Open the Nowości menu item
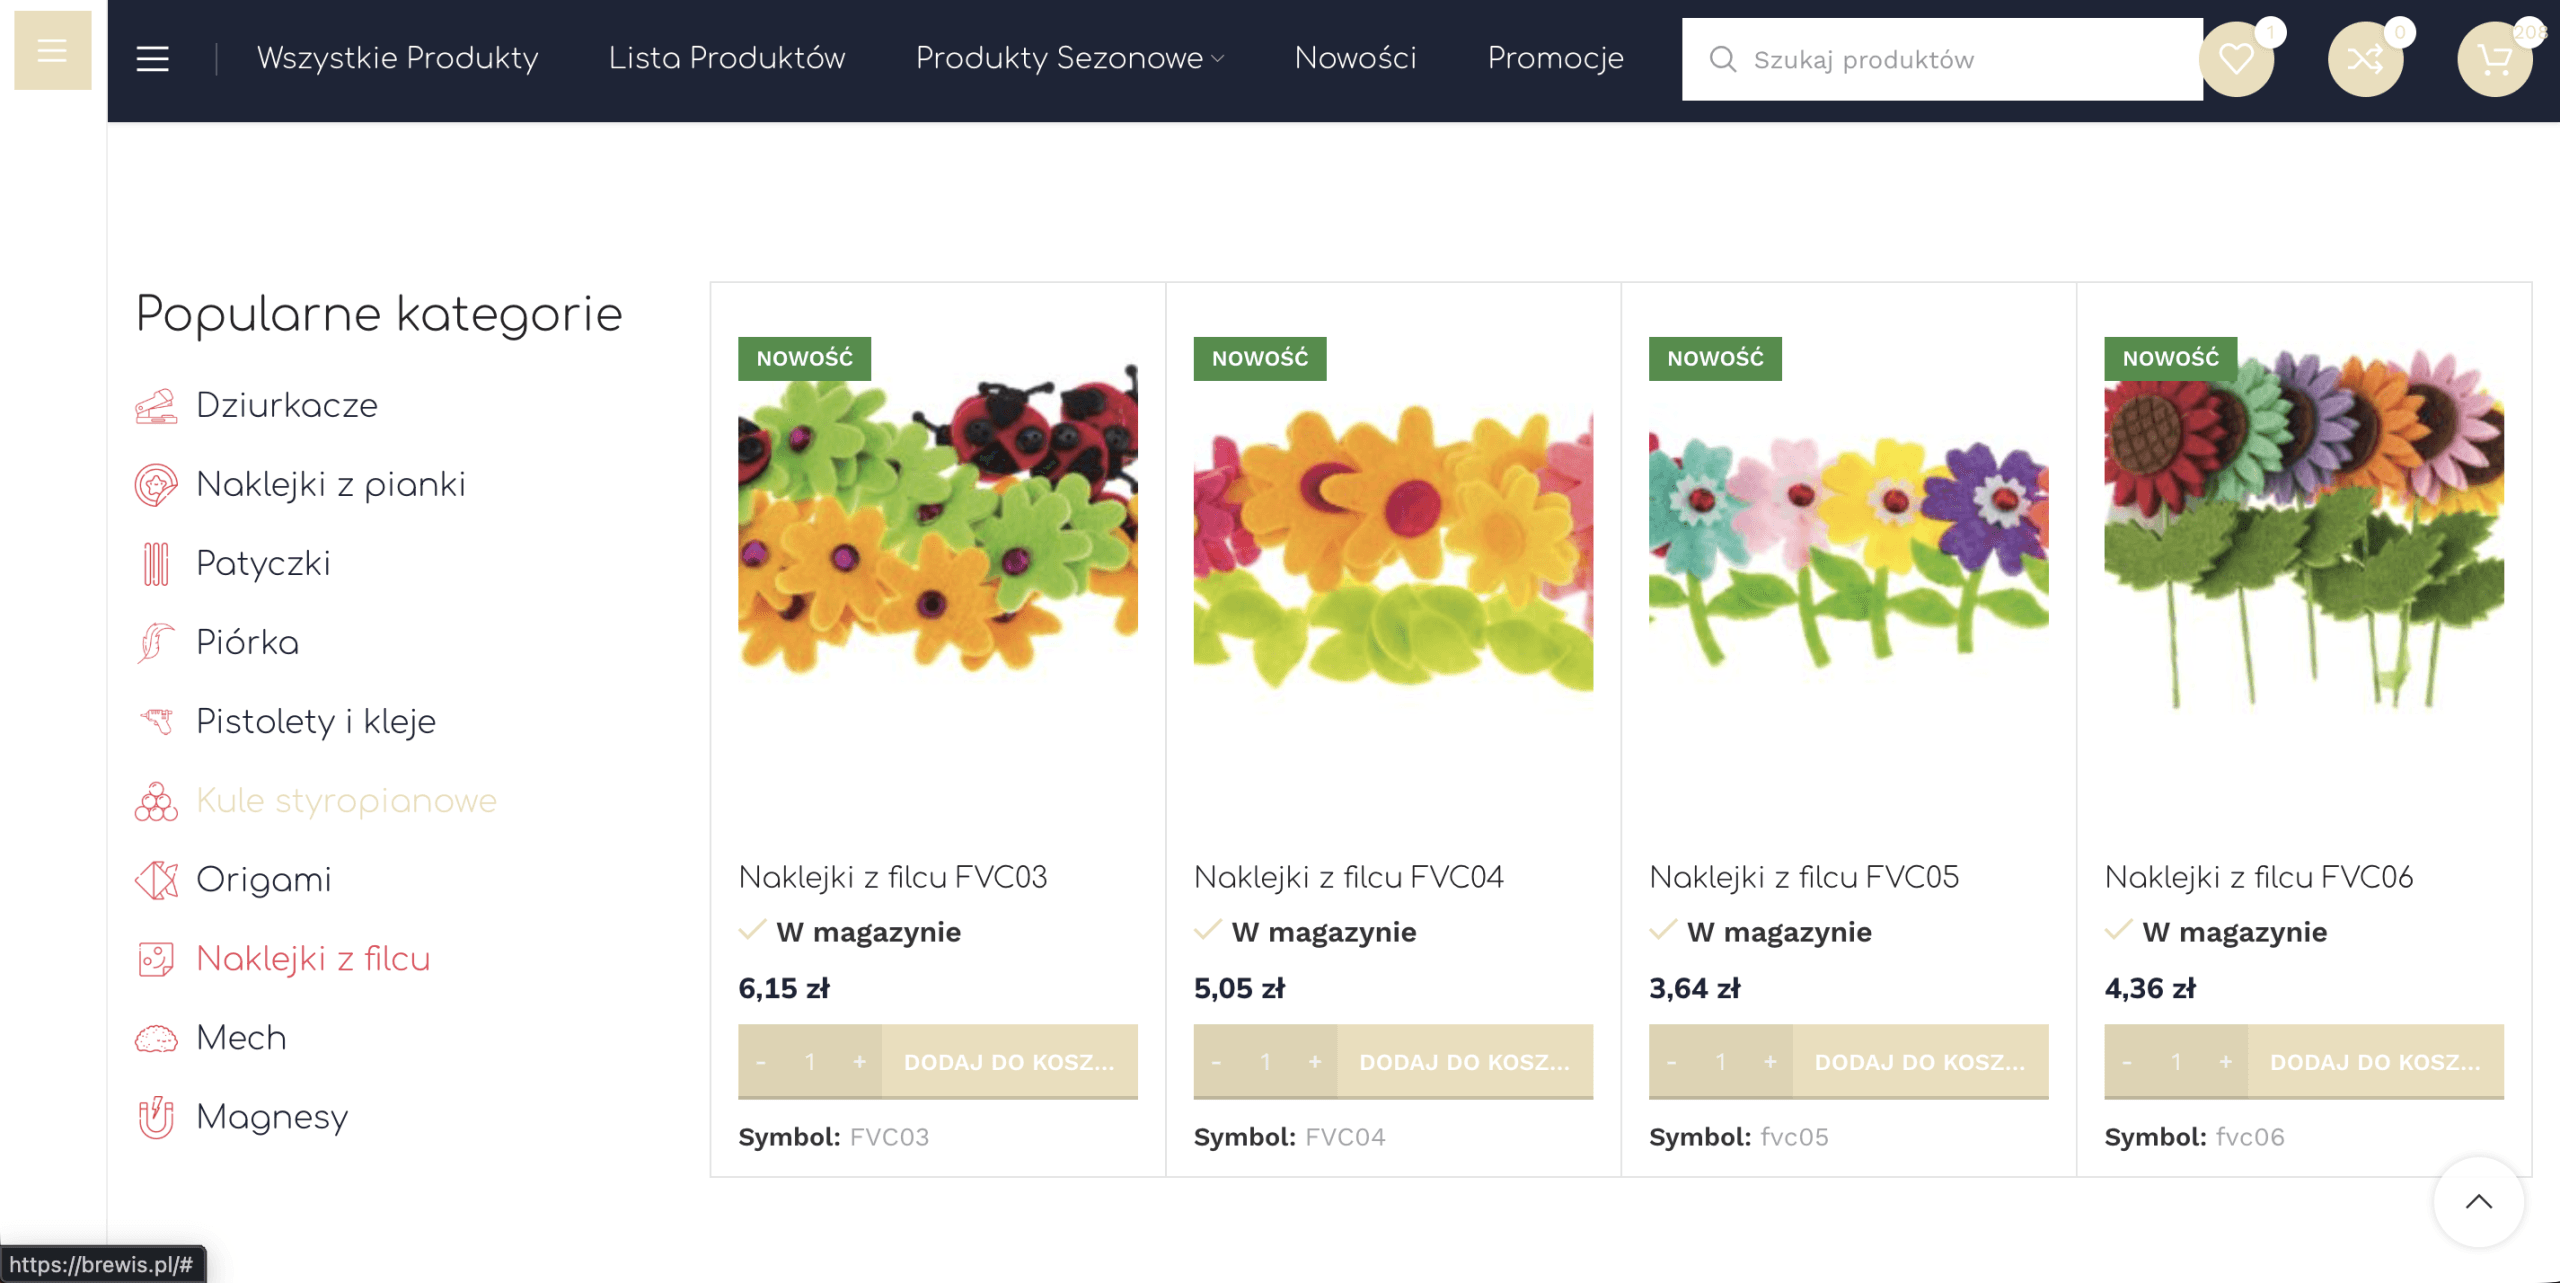2560x1283 pixels. pyautogui.click(x=1355, y=59)
